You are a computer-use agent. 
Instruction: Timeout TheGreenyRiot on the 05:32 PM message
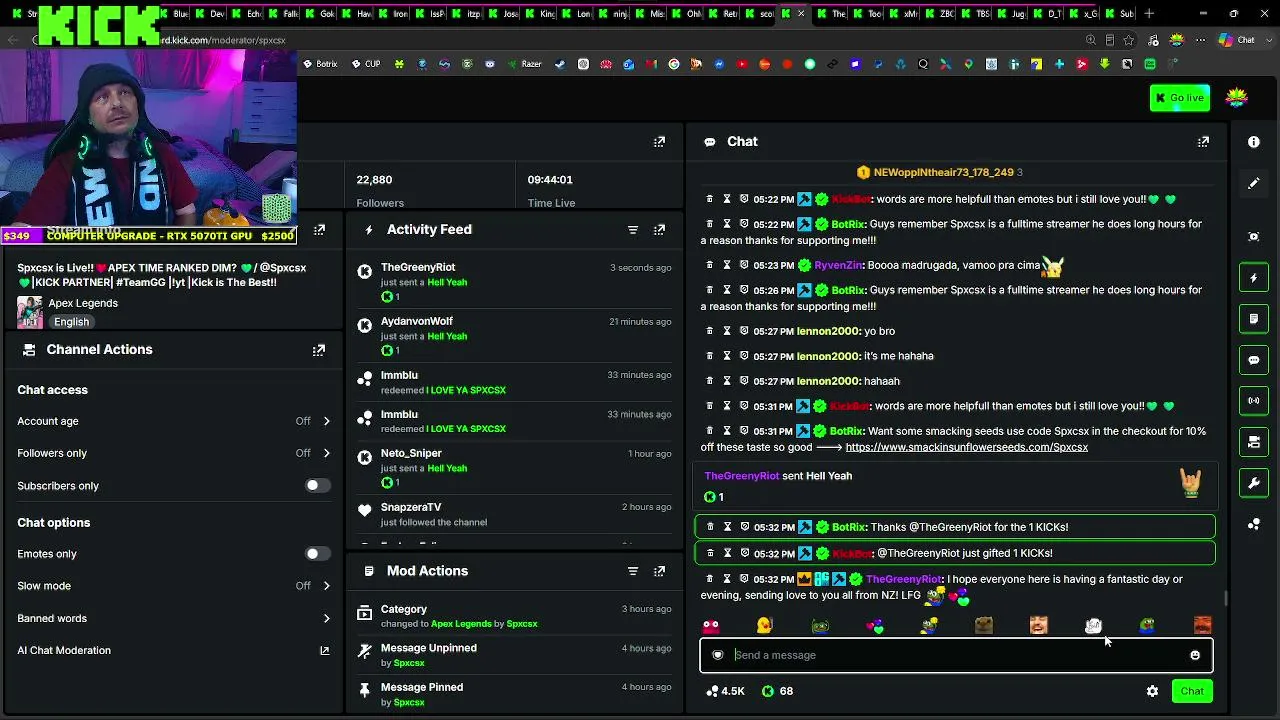click(x=727, y=579)
